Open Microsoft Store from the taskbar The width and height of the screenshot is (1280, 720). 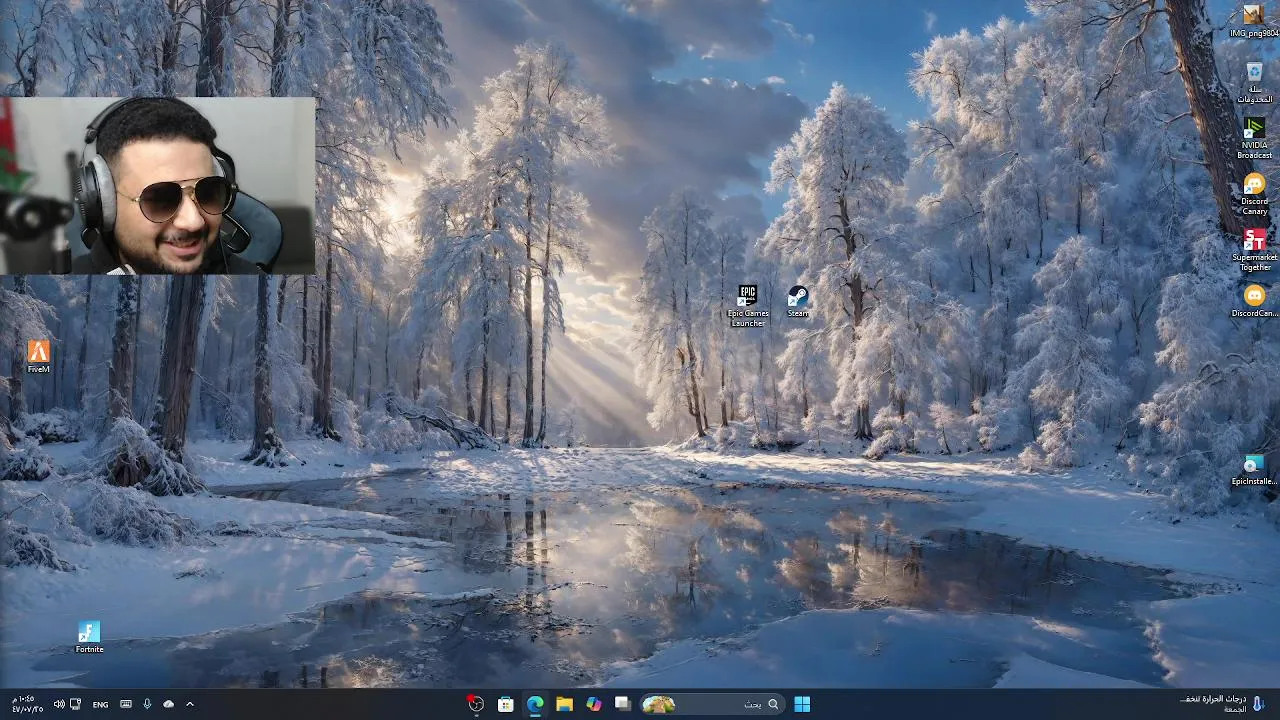pyautogui.click(x=506, y=704)
